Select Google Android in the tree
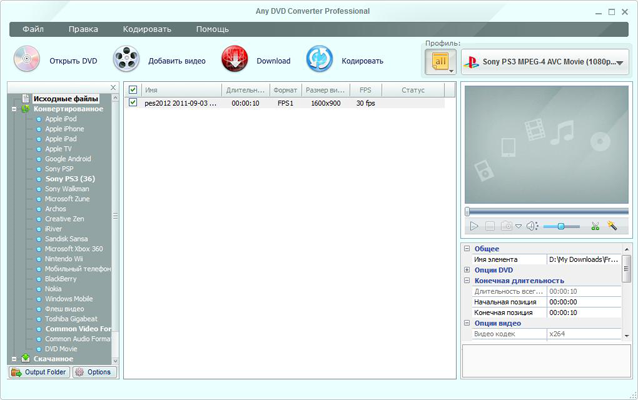This screenshot has height=400, width=638. [x=68, y=159]
